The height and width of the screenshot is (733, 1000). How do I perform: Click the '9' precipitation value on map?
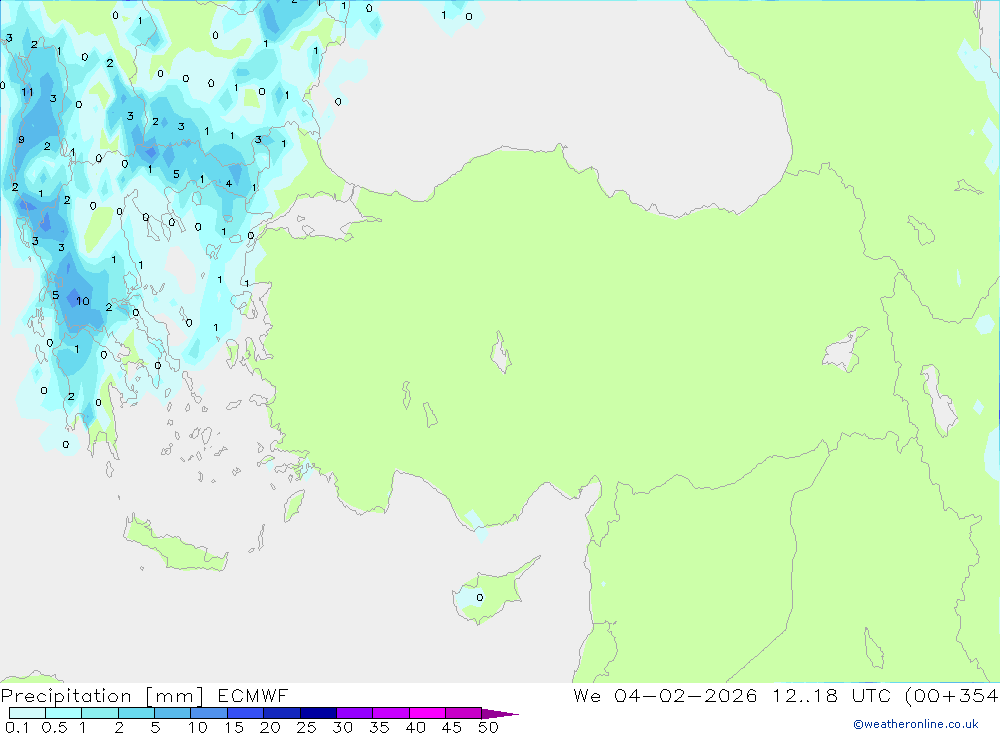[x=22, y=140]
